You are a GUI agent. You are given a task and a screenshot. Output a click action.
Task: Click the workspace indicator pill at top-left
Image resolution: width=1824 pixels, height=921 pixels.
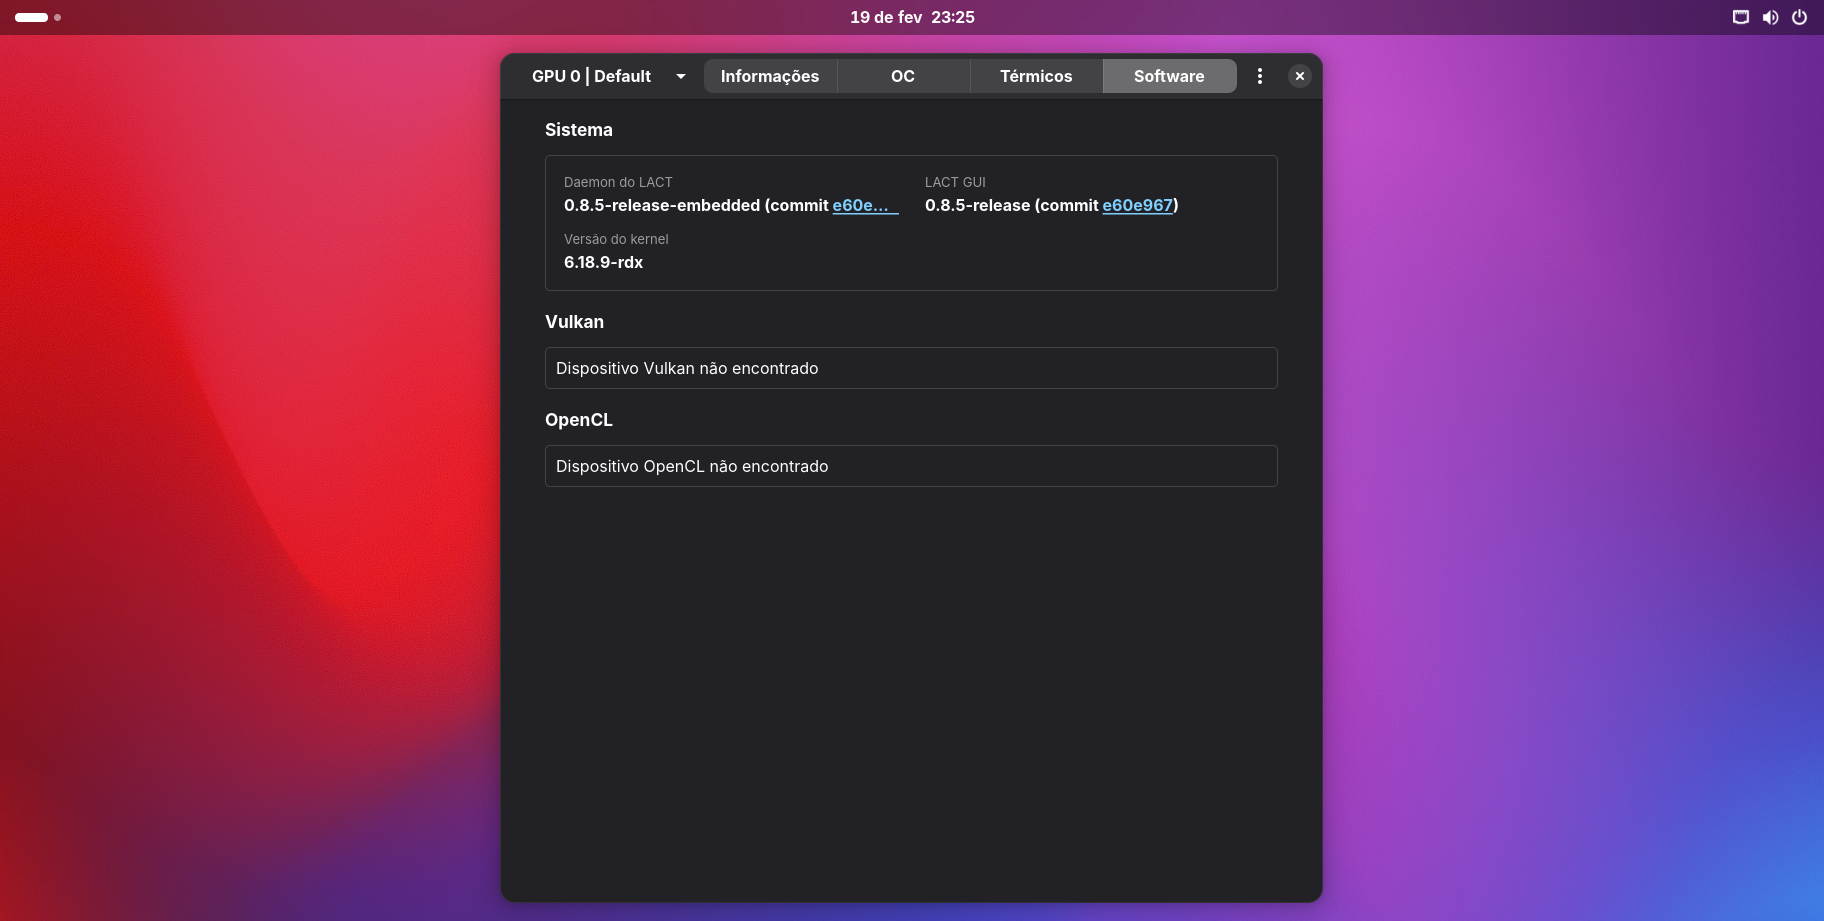click(x=32, y=17)
